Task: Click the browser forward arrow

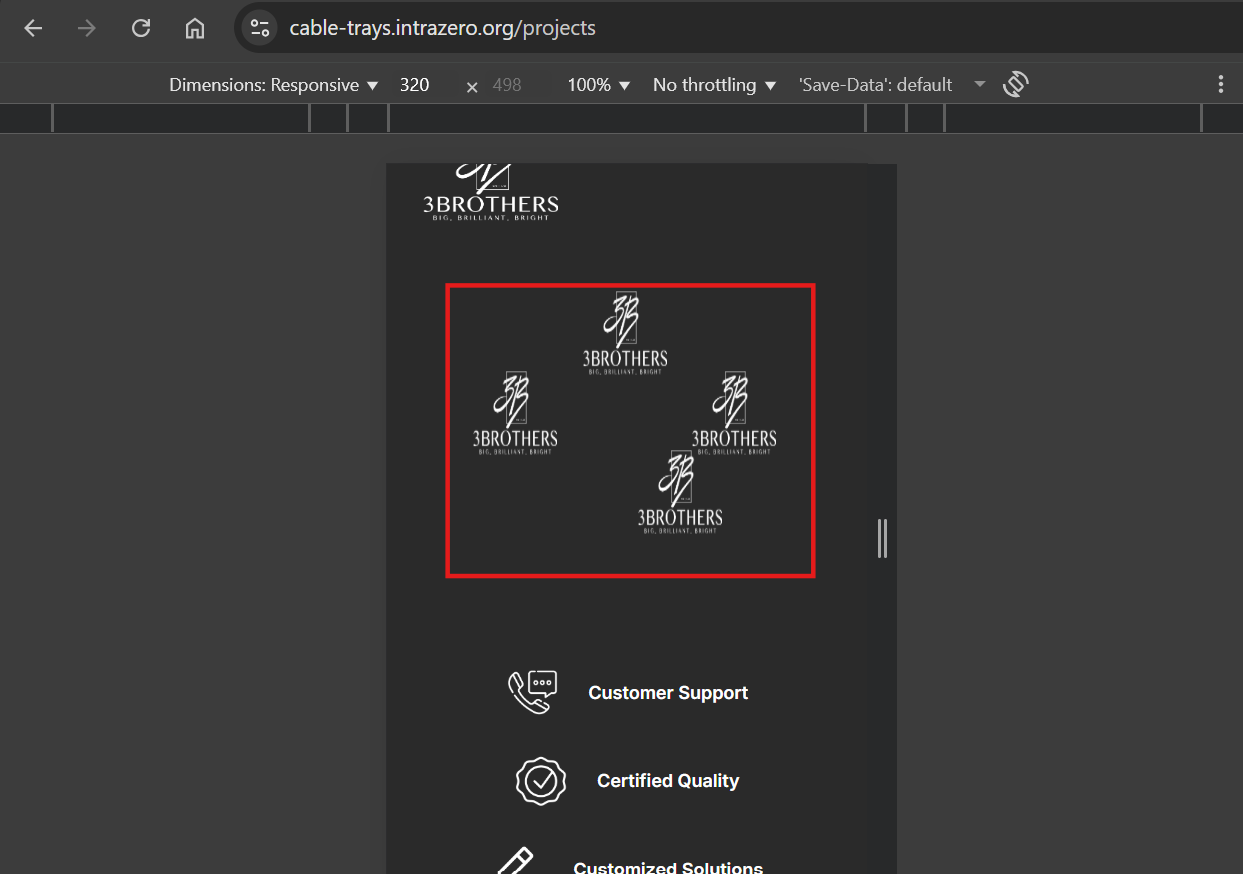Action: 87,28
